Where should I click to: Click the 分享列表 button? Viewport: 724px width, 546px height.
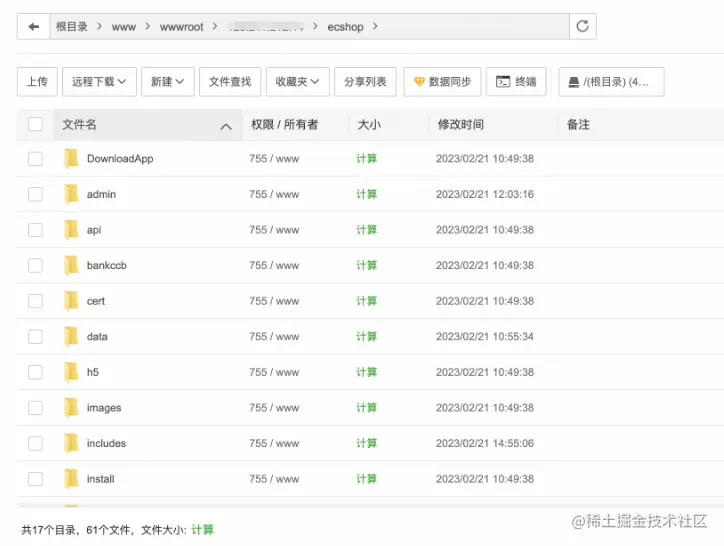[x=365, y=82]
